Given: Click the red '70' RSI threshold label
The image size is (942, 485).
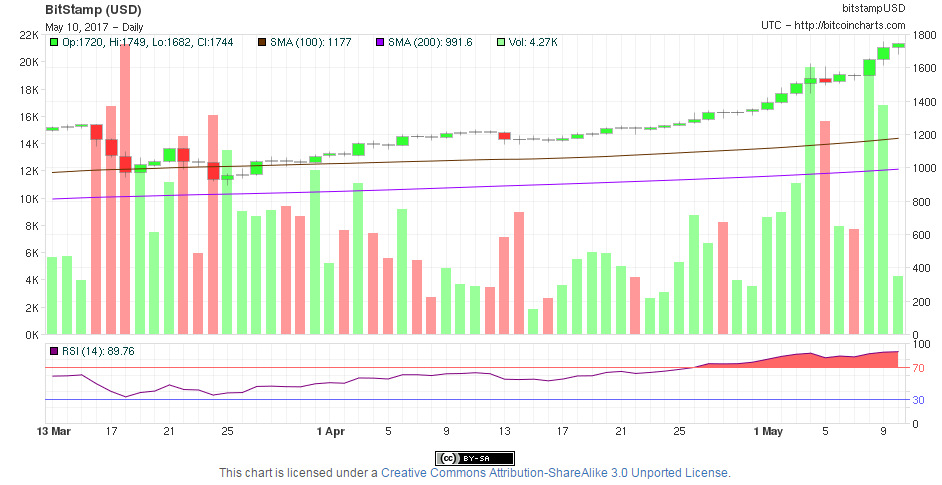Looking at the screenshot, I should [919, 368].
